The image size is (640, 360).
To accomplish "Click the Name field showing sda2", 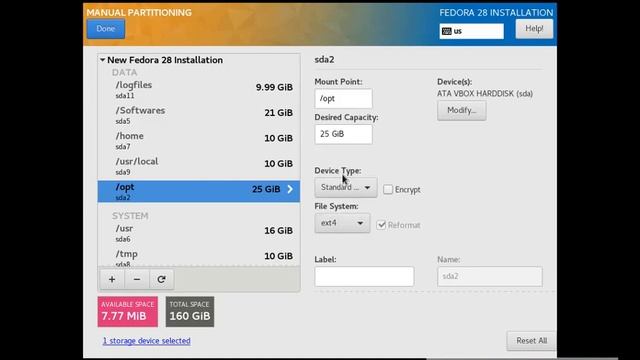I will pos(490,276).
